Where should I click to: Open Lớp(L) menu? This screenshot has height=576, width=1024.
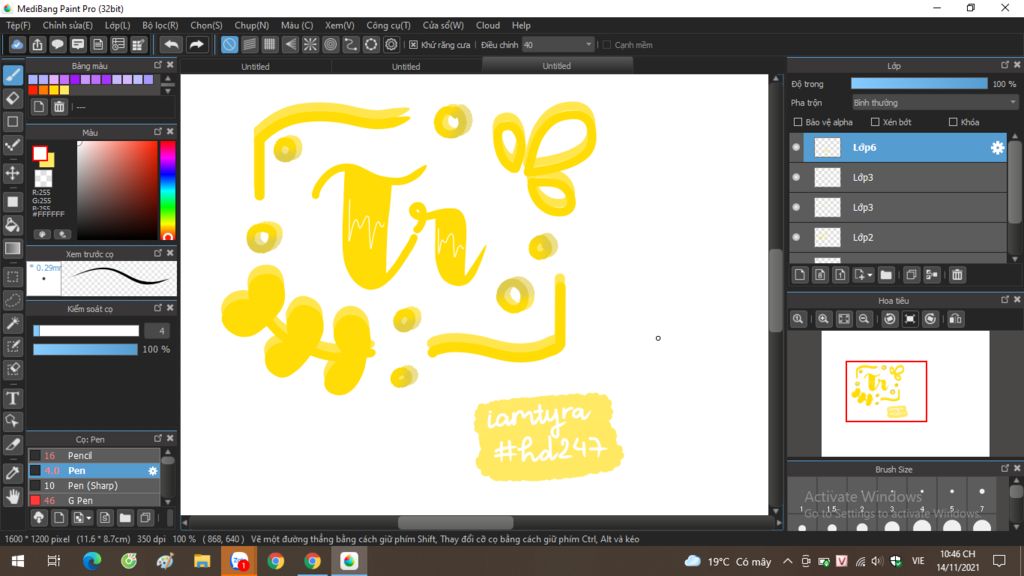118,25
